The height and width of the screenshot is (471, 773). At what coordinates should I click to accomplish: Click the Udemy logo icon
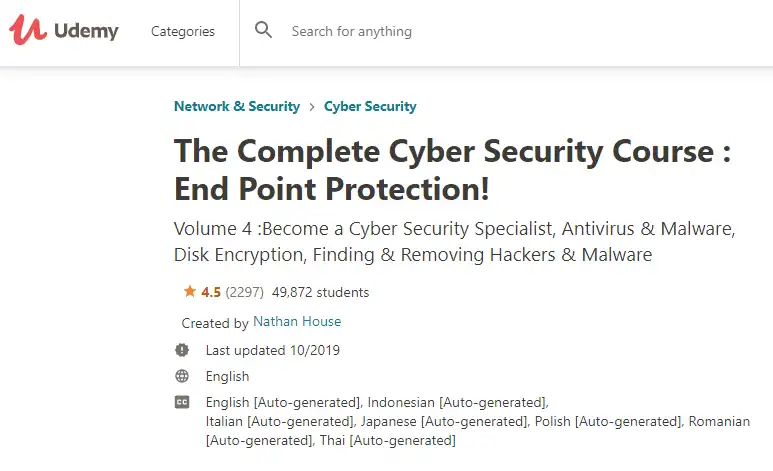[x=27, y=31]
